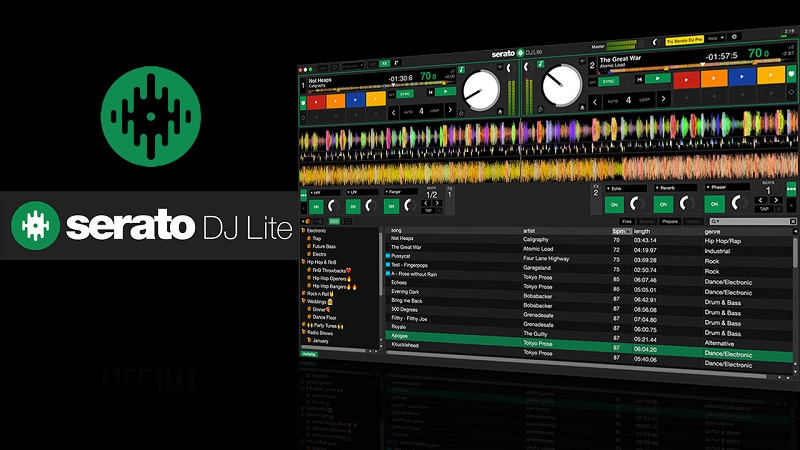Adjust the Phaser effect depth knob
The image size is (800, 450).
(x=738, y=203)
